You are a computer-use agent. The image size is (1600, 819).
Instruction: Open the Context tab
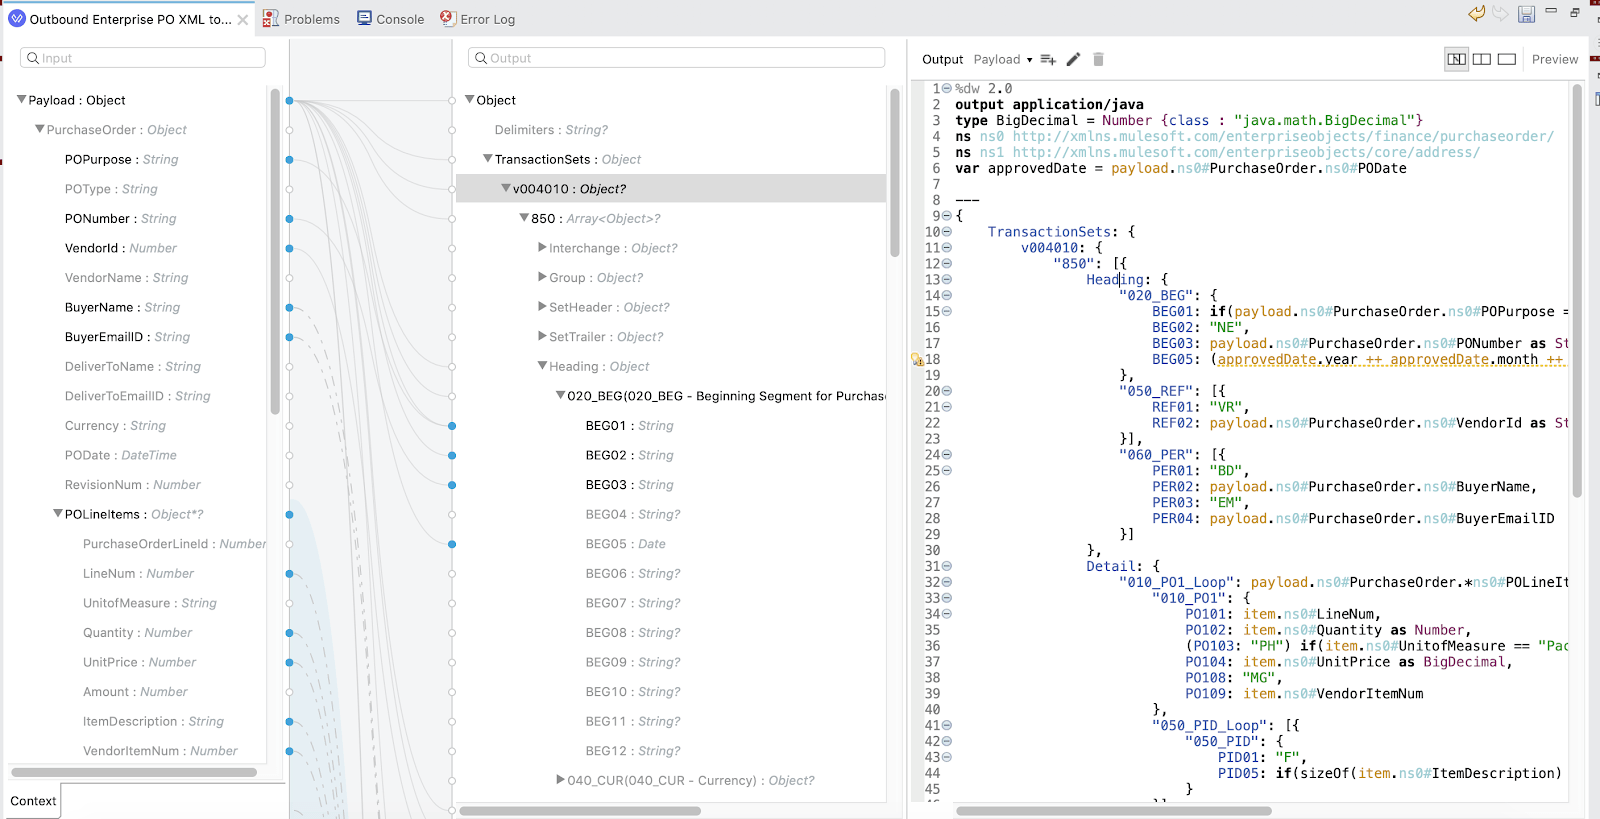tap(33, 801)
